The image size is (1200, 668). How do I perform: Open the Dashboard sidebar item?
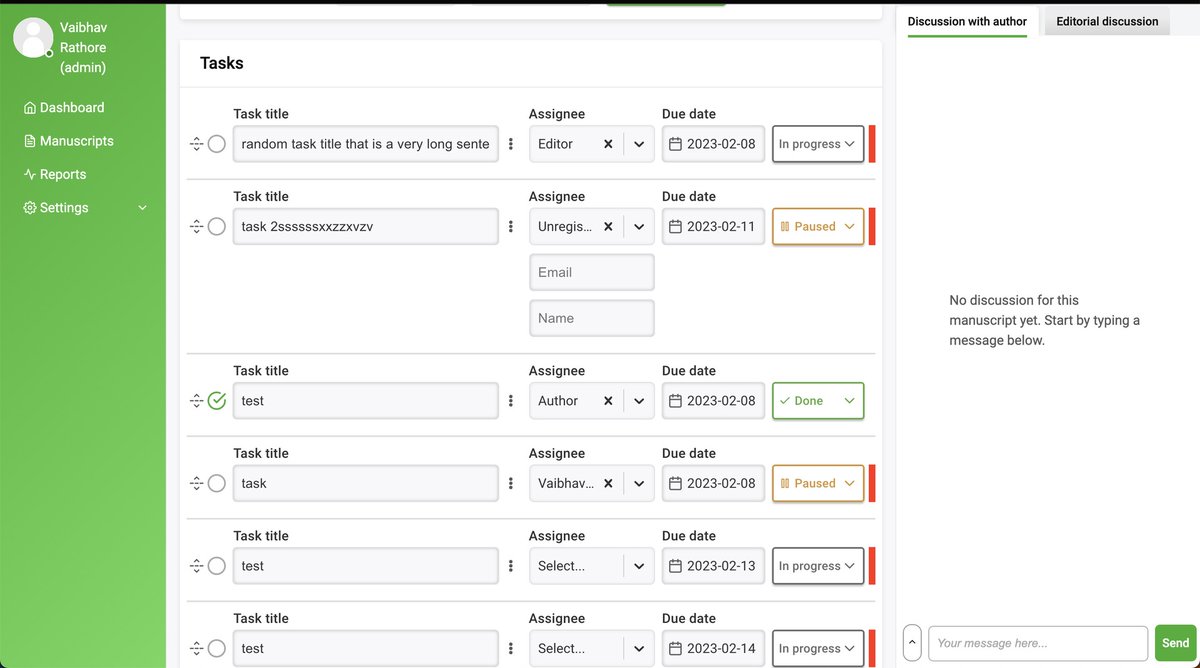pyautogui.click(x=64, y=107)
